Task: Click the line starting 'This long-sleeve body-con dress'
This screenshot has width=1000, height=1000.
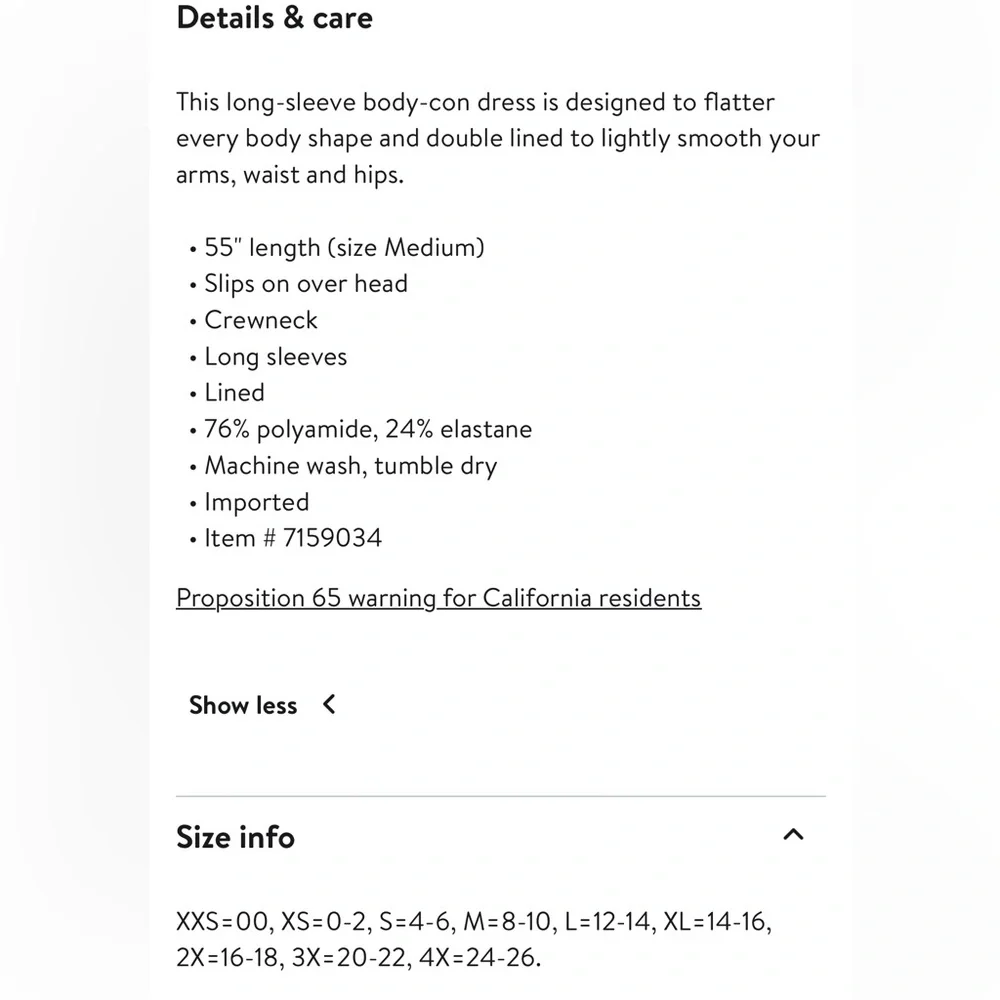Action: (x=475, y=102)
